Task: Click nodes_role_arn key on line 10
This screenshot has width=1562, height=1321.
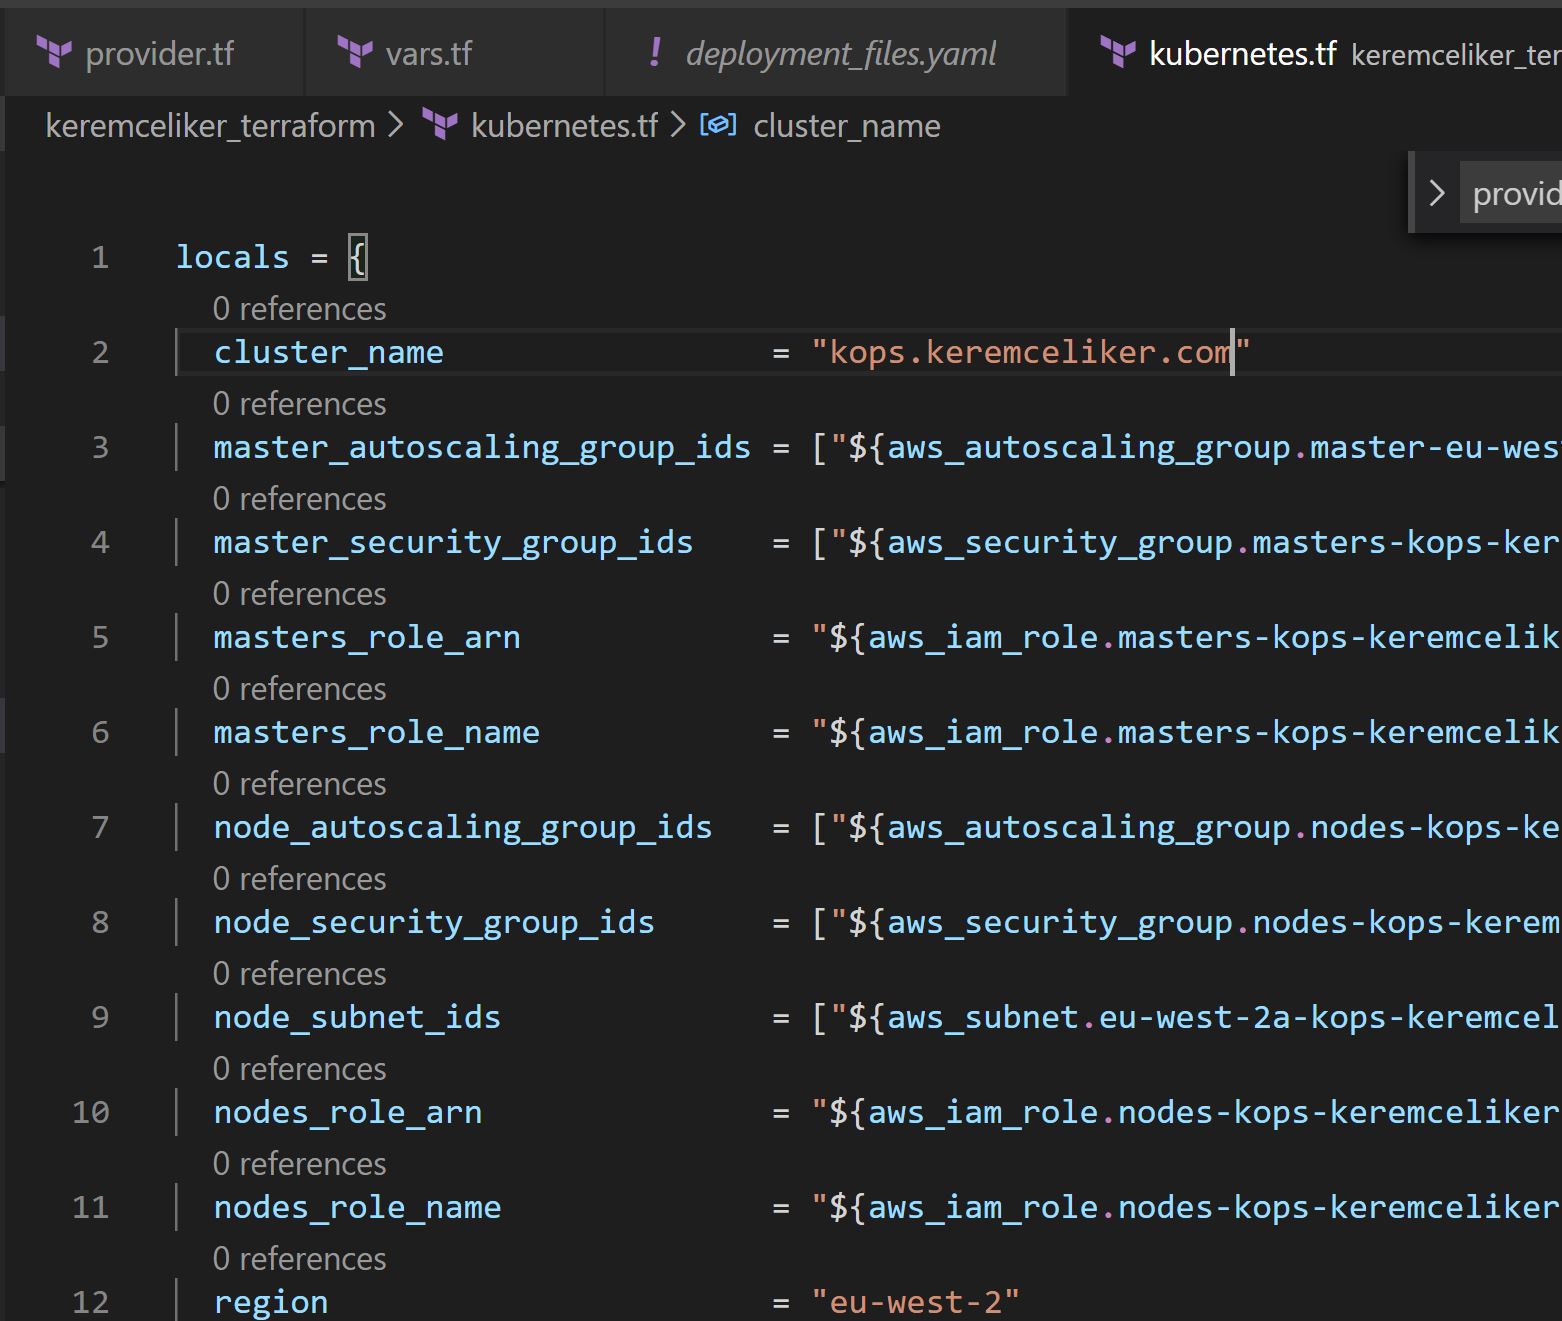Action: point(348,1112)
